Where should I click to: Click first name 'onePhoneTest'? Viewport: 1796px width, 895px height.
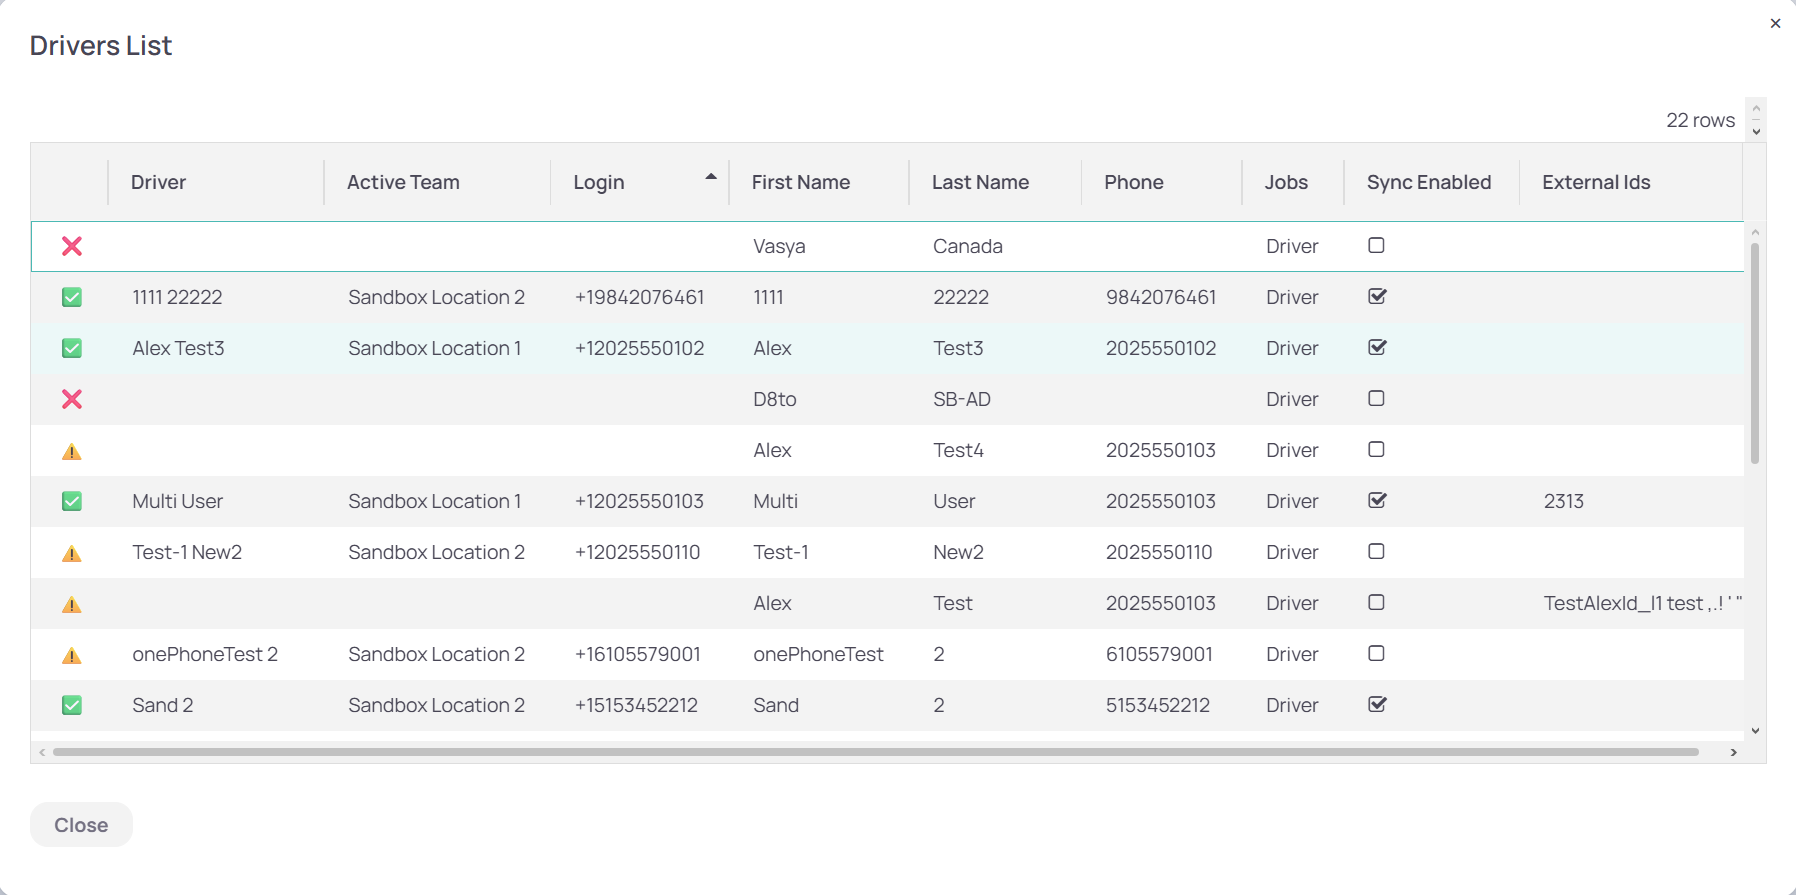(x=818, y=654)
